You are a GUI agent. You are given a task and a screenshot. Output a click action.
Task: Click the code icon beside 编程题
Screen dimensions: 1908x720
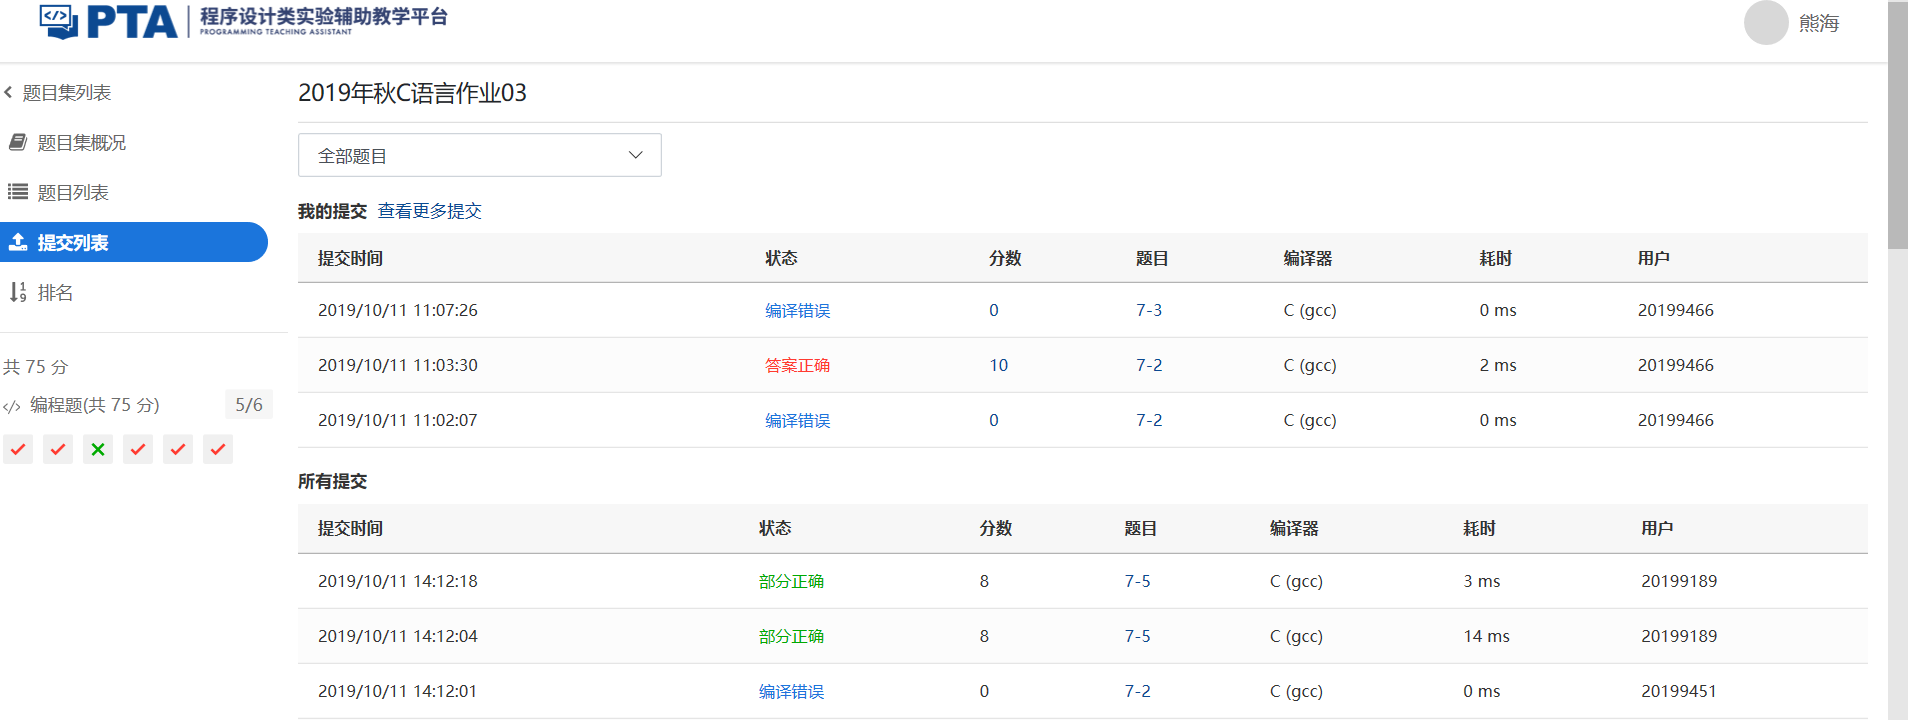coord(12,406)
